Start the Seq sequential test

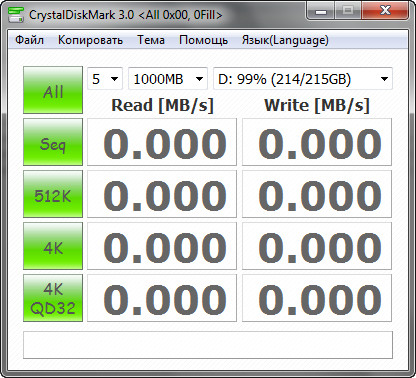pos(53,142)
